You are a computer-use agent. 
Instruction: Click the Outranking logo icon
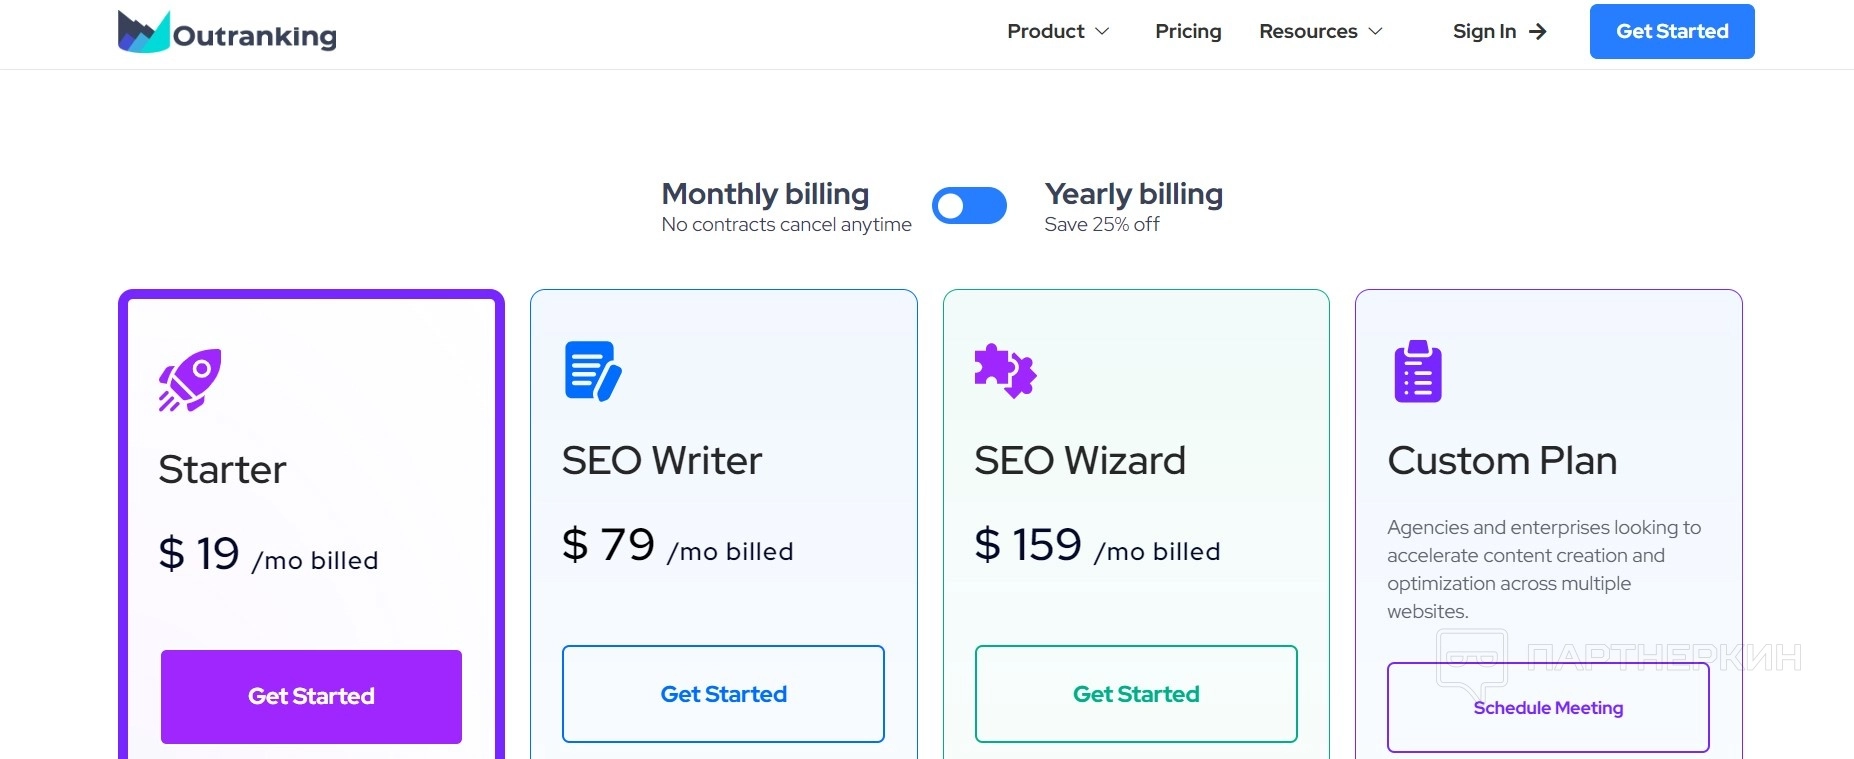143,32
